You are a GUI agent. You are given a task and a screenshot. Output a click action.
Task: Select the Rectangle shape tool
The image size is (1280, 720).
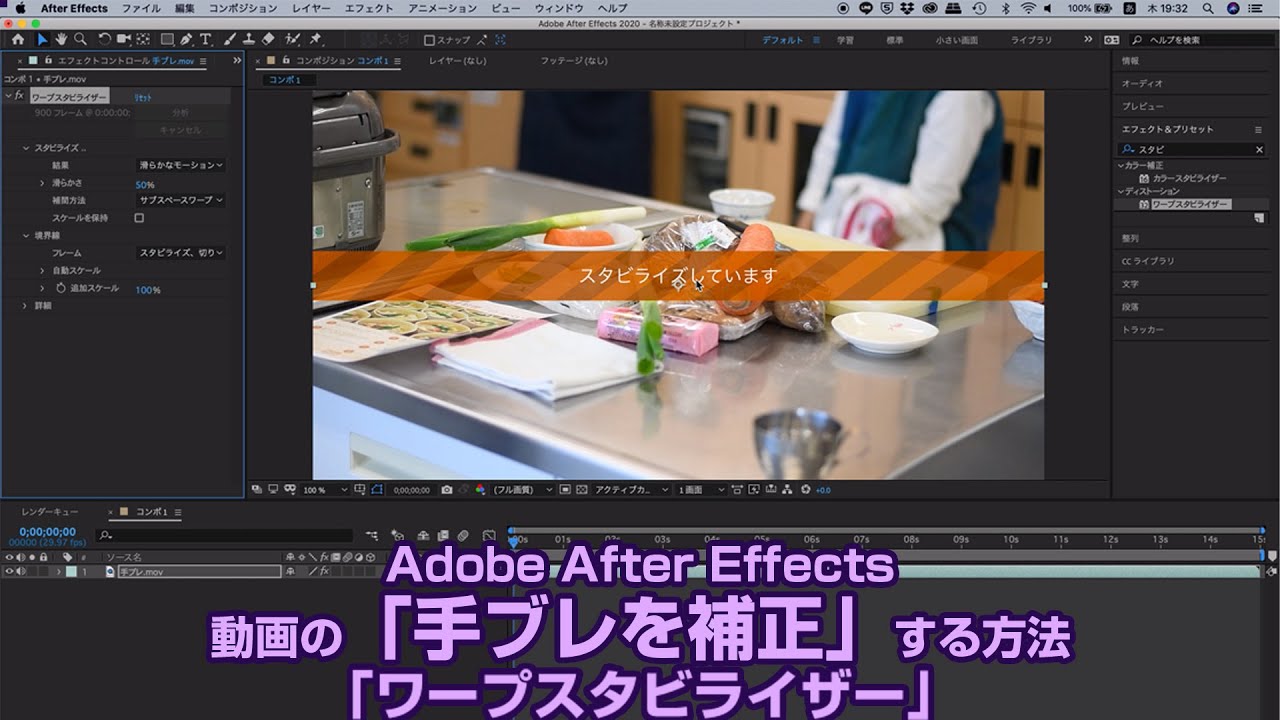(167, 40)
